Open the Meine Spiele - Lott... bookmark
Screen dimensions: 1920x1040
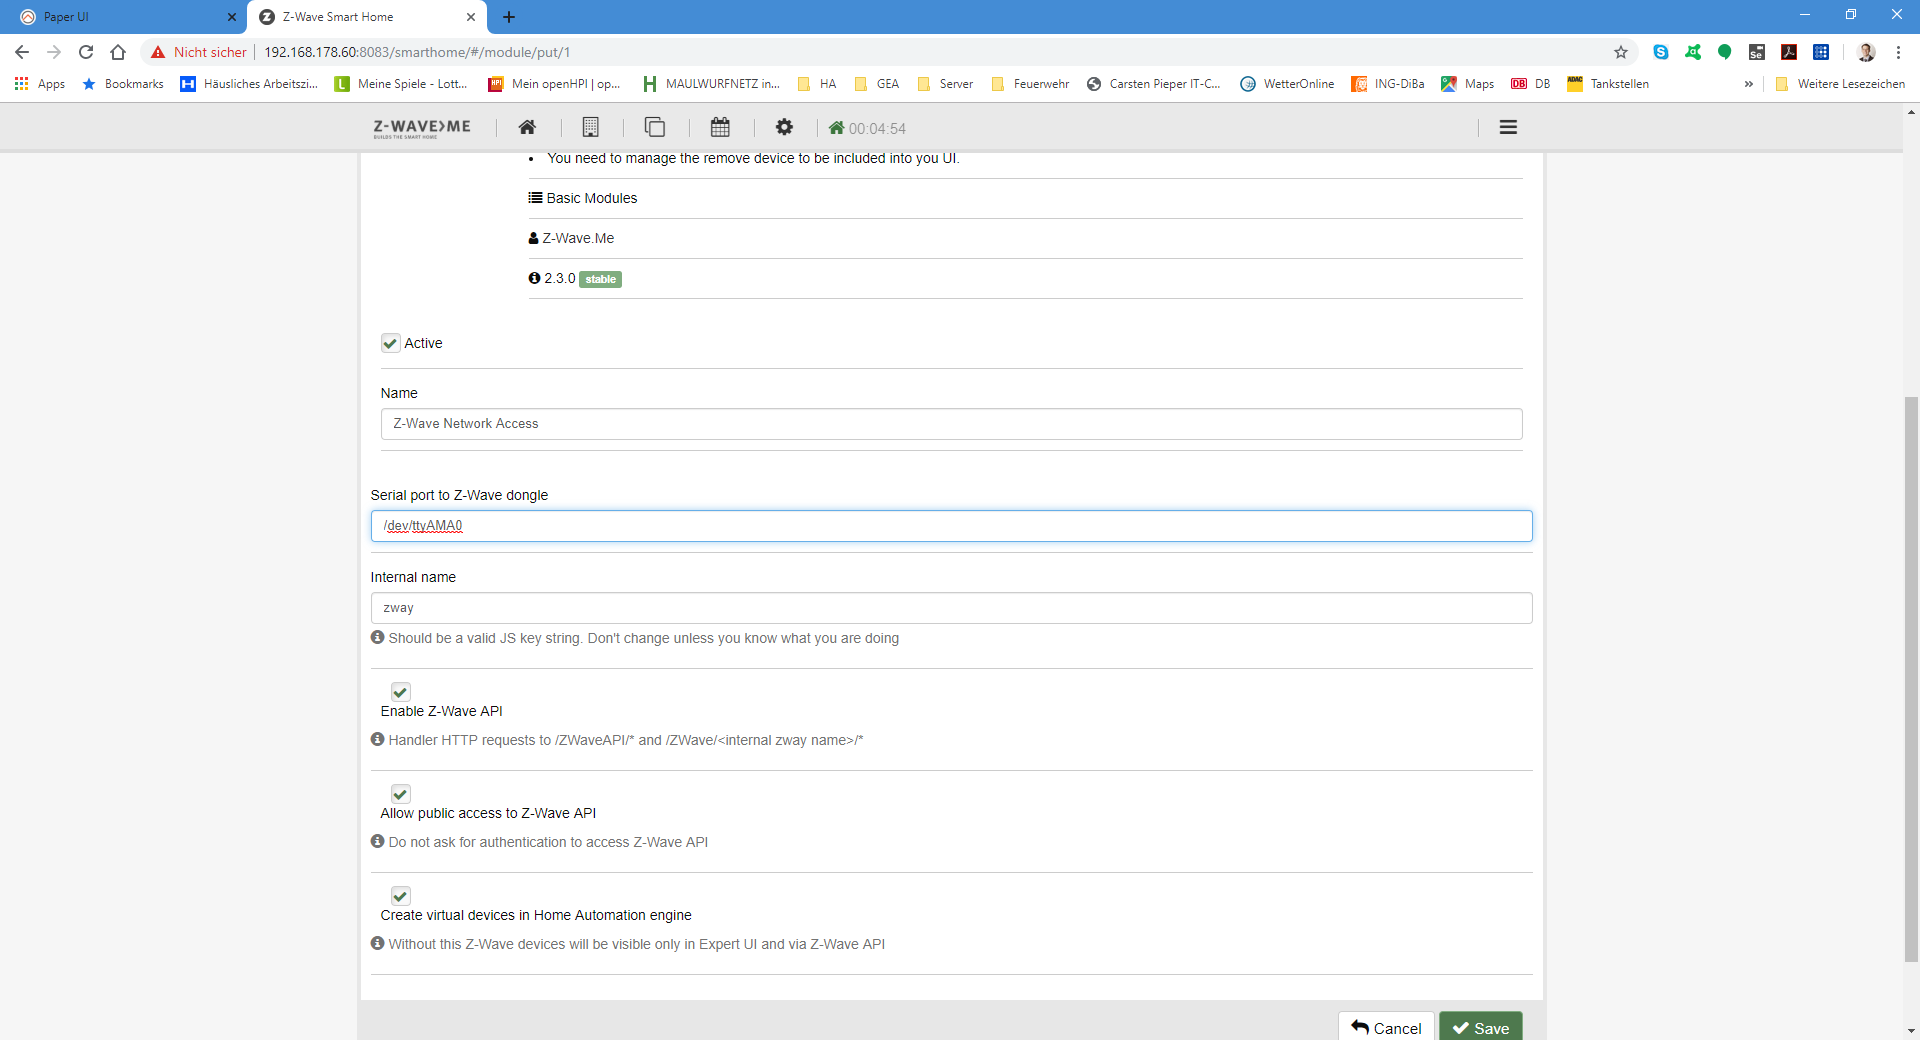(x=401, y=84)
